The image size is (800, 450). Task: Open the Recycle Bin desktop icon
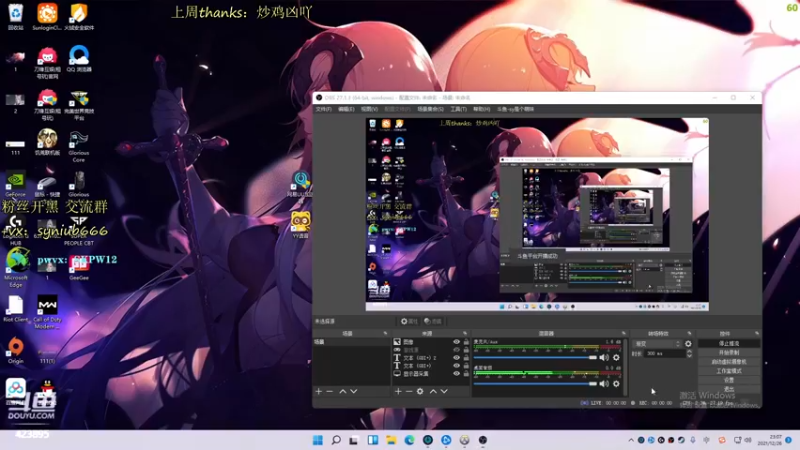click(x=16, y=16)
